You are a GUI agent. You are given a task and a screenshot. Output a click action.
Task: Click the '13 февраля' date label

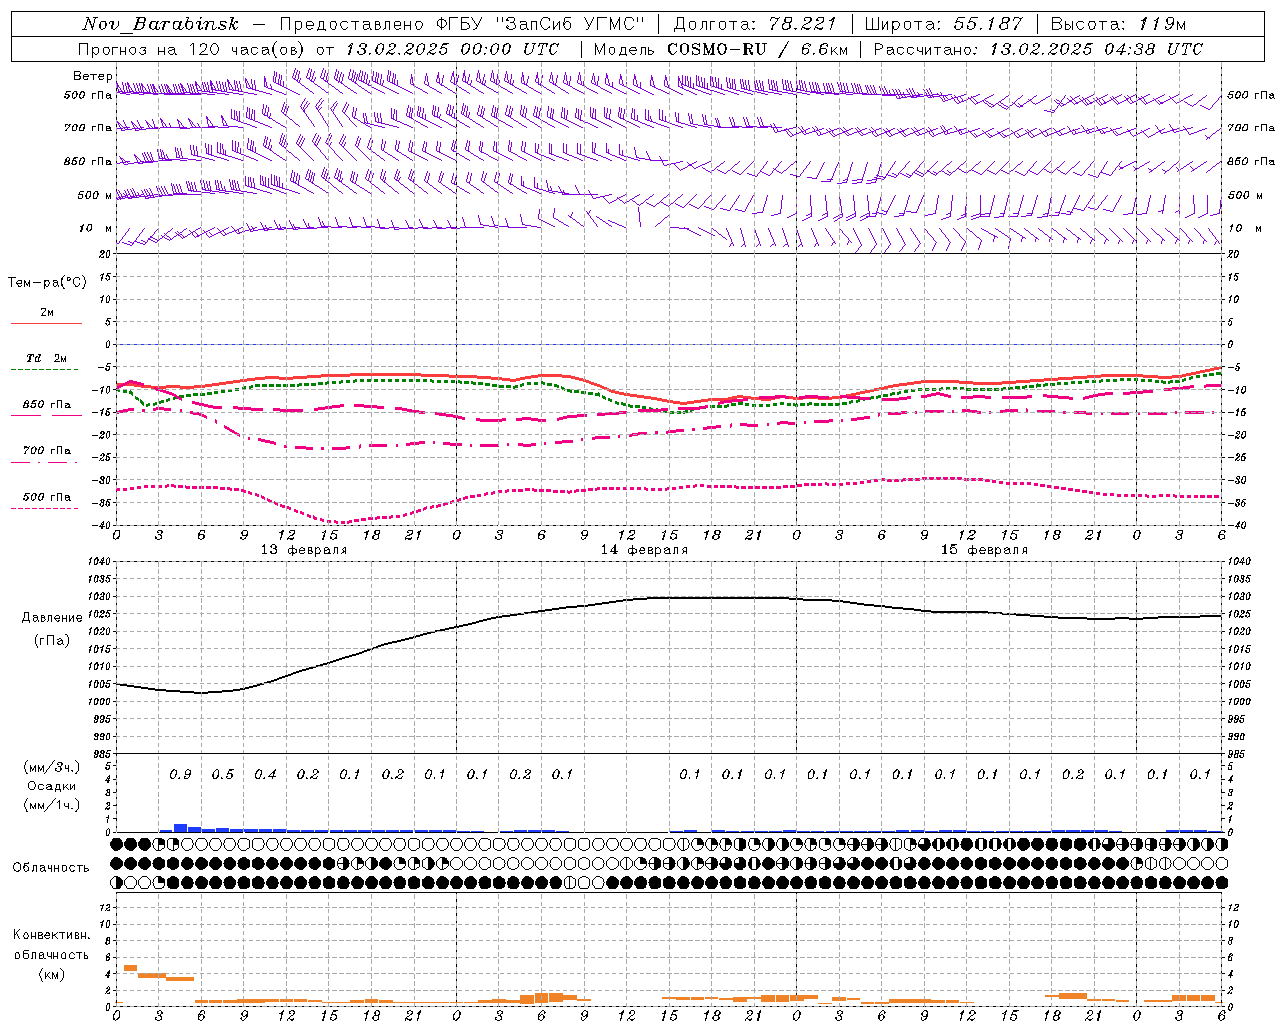click(x=304, y=550)
